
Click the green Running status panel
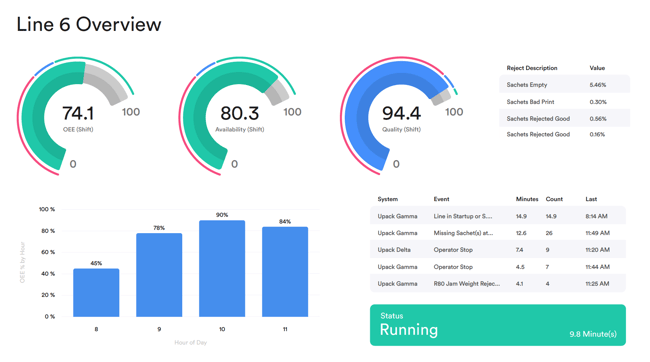click(498, 325)
